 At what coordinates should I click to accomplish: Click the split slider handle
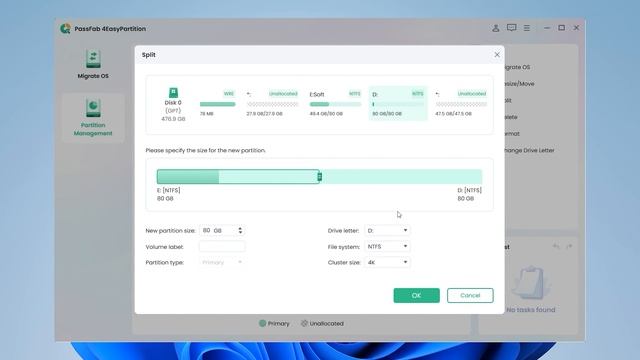pyautogui.click(x=320, y=176)
